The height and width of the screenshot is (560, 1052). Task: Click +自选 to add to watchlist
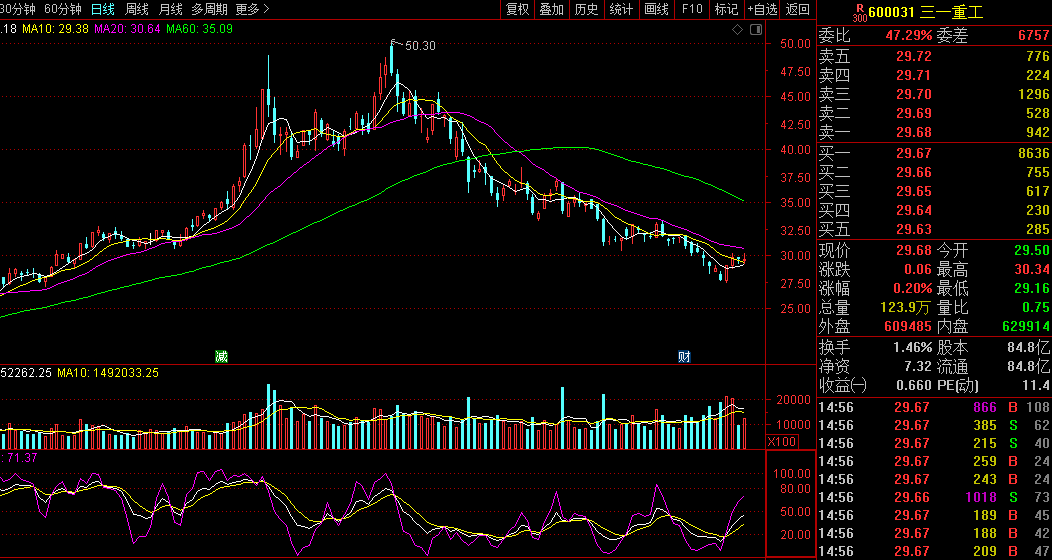pos(762,10)
